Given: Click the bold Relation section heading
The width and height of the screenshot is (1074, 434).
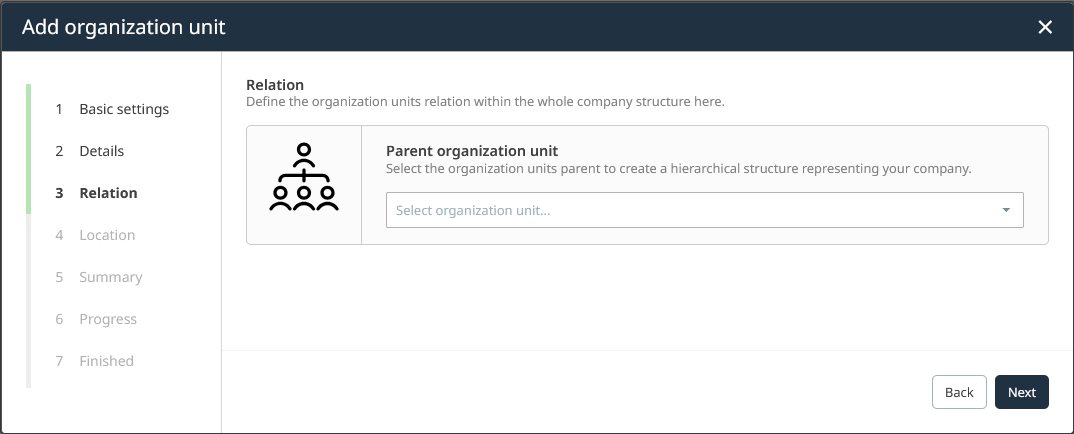Looking at the screenshot, I should pyautogui.click(x=275, y=85).
